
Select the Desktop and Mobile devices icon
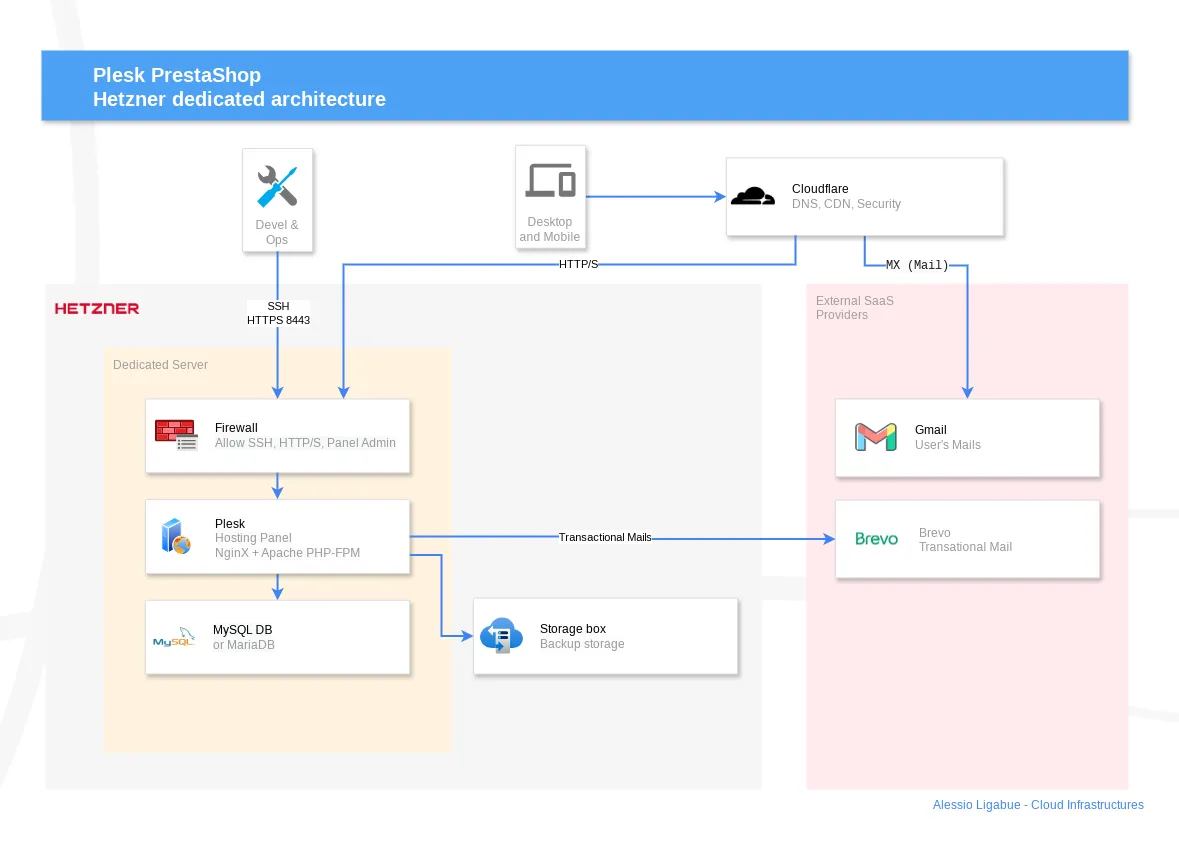tap(550, 181)
